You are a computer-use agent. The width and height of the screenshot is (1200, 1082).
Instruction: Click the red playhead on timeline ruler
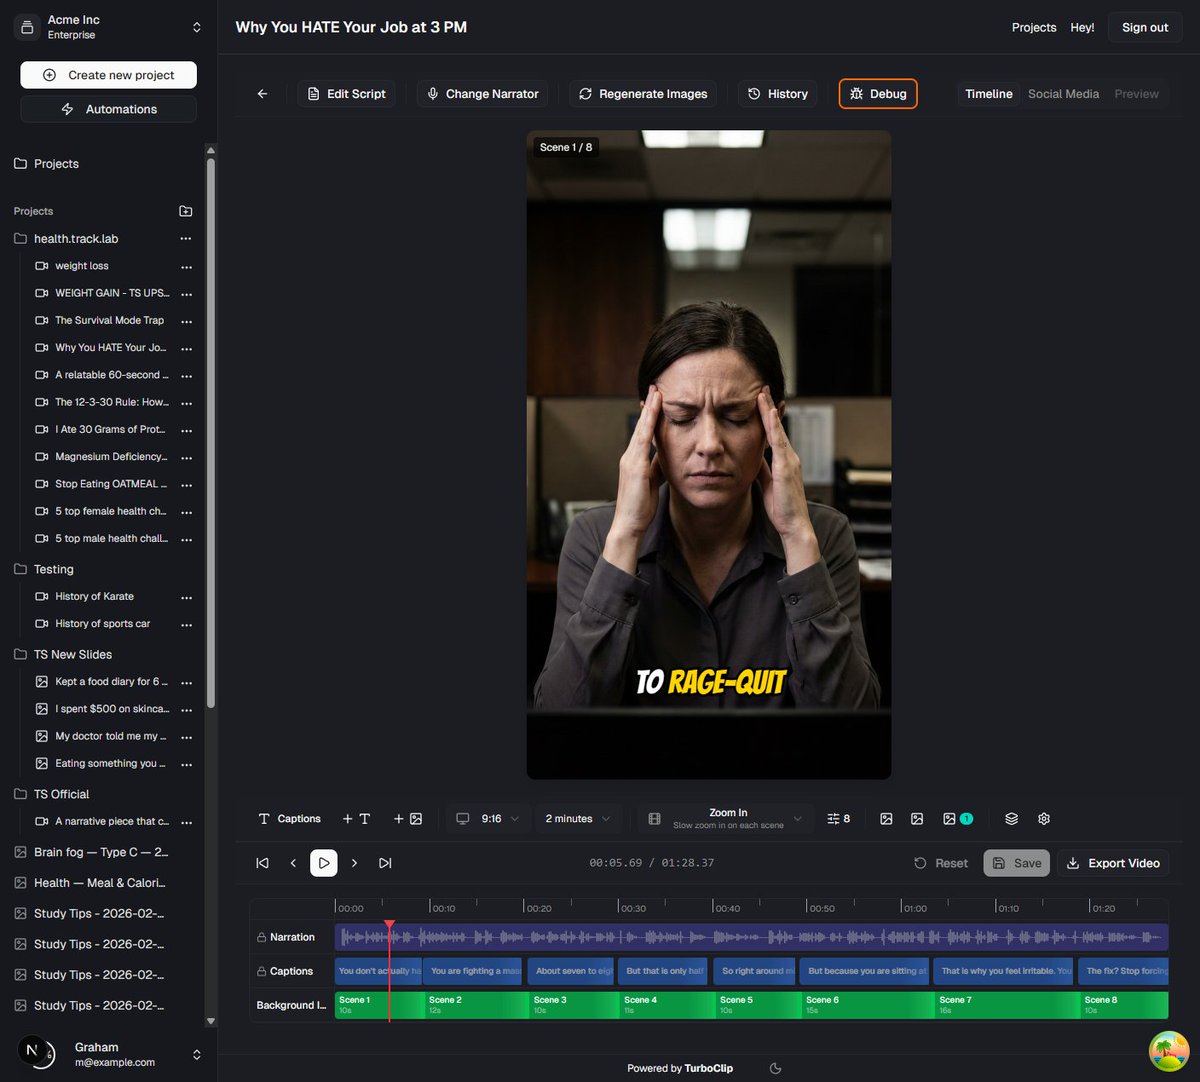[389, 925]
